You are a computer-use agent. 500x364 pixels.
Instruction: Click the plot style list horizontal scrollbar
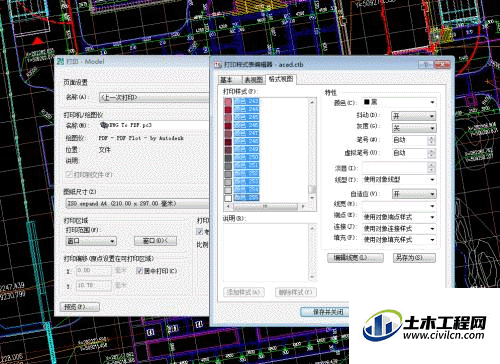(x=265, y=207)
